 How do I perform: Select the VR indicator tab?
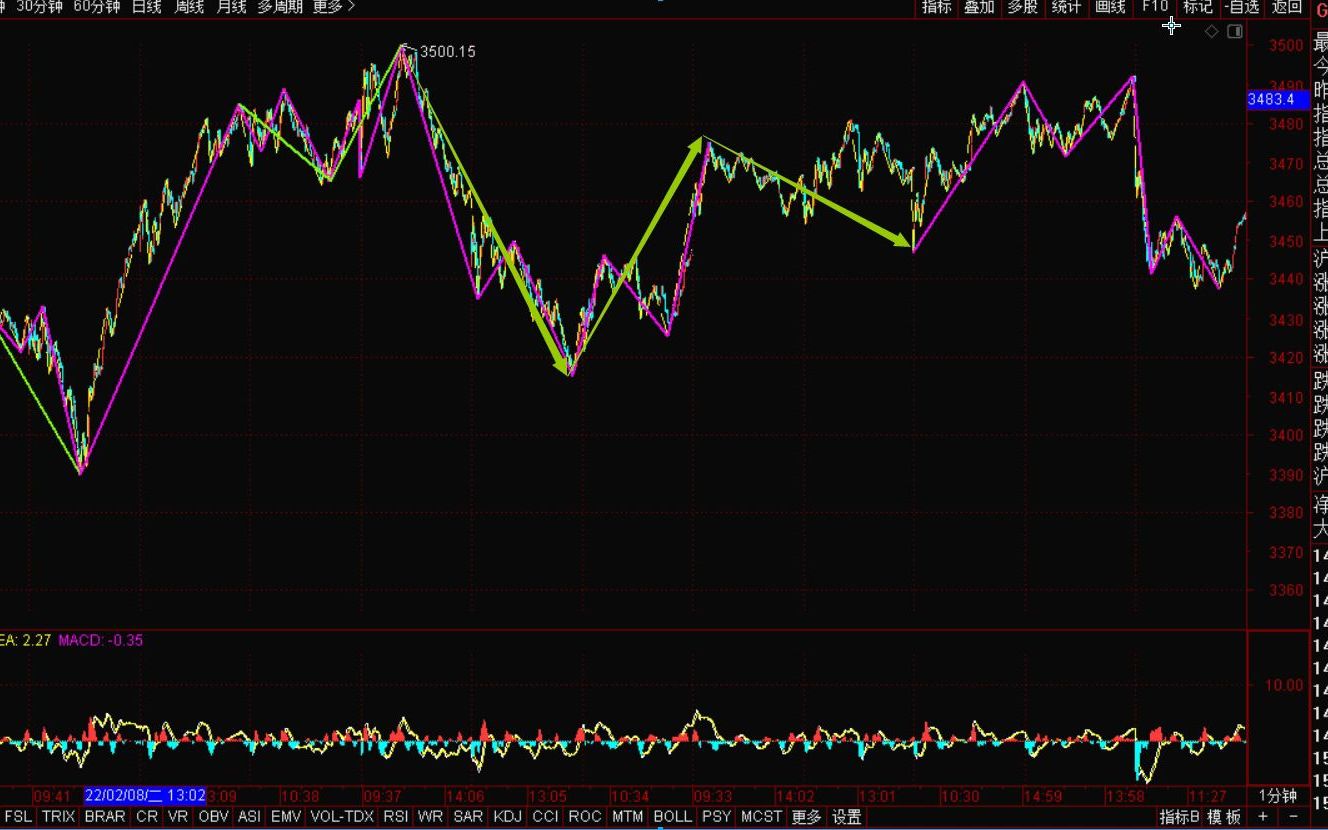tap(178, 817)
